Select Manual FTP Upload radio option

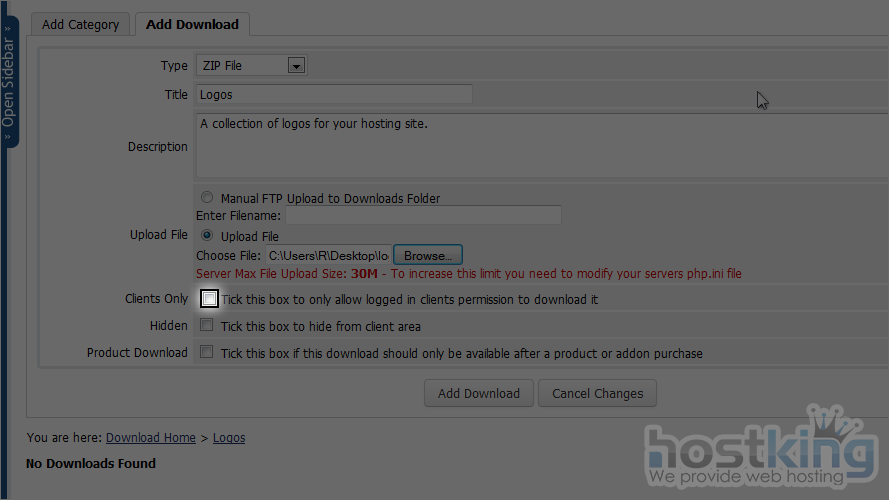208,198
